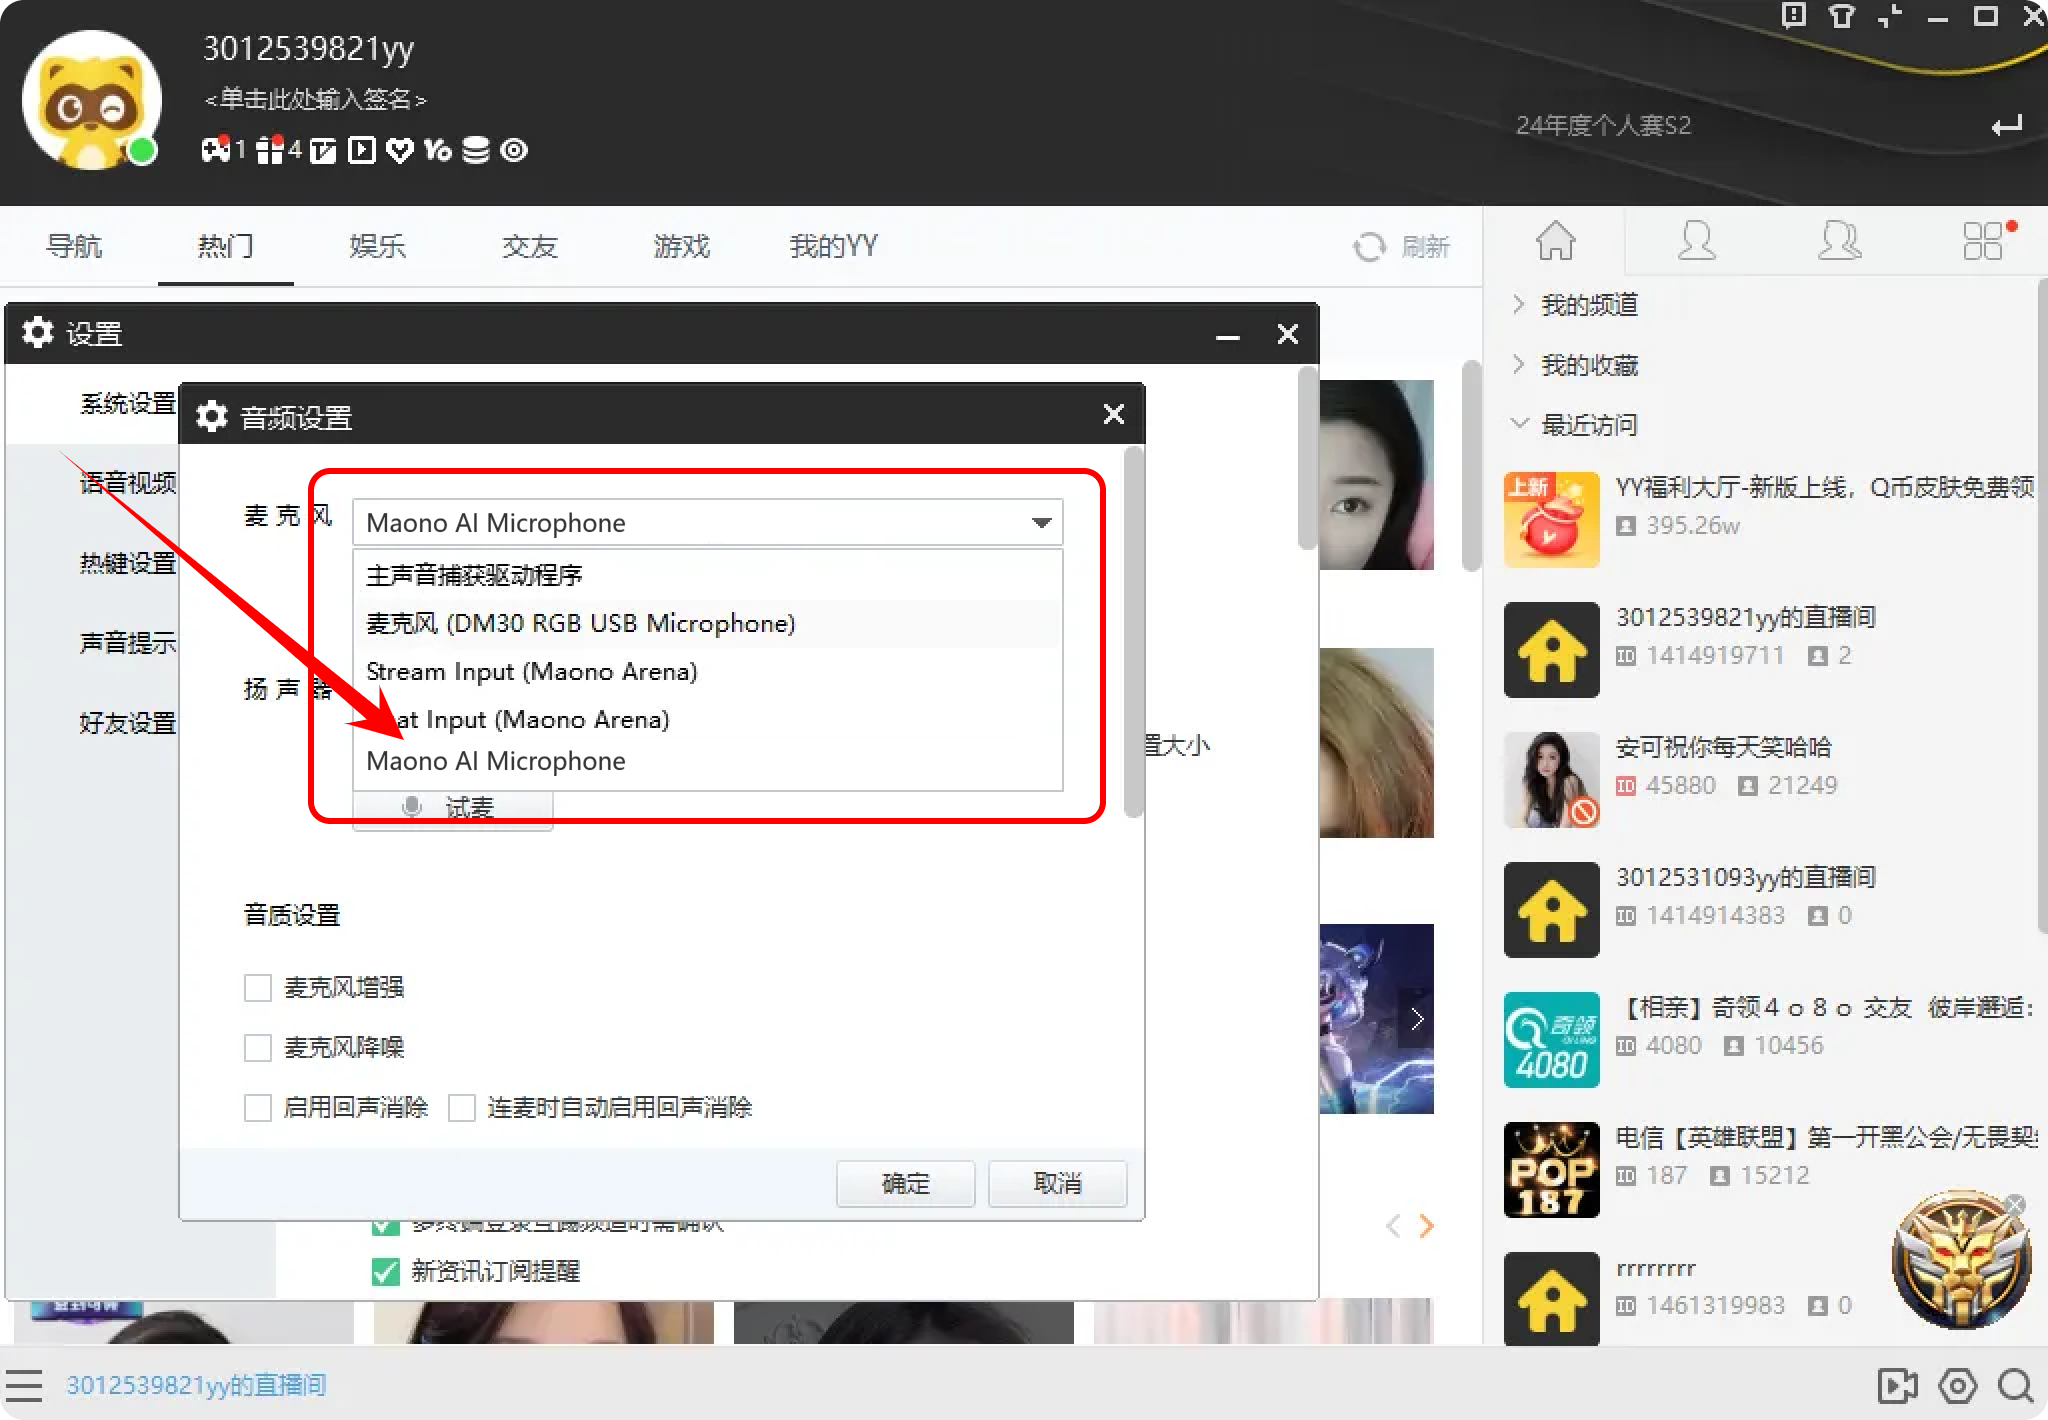The width and height of the screenshot is (2048, 1420).
Task: Enable 启用回声消除 checkbox
Action: (x=258, y=1108)
